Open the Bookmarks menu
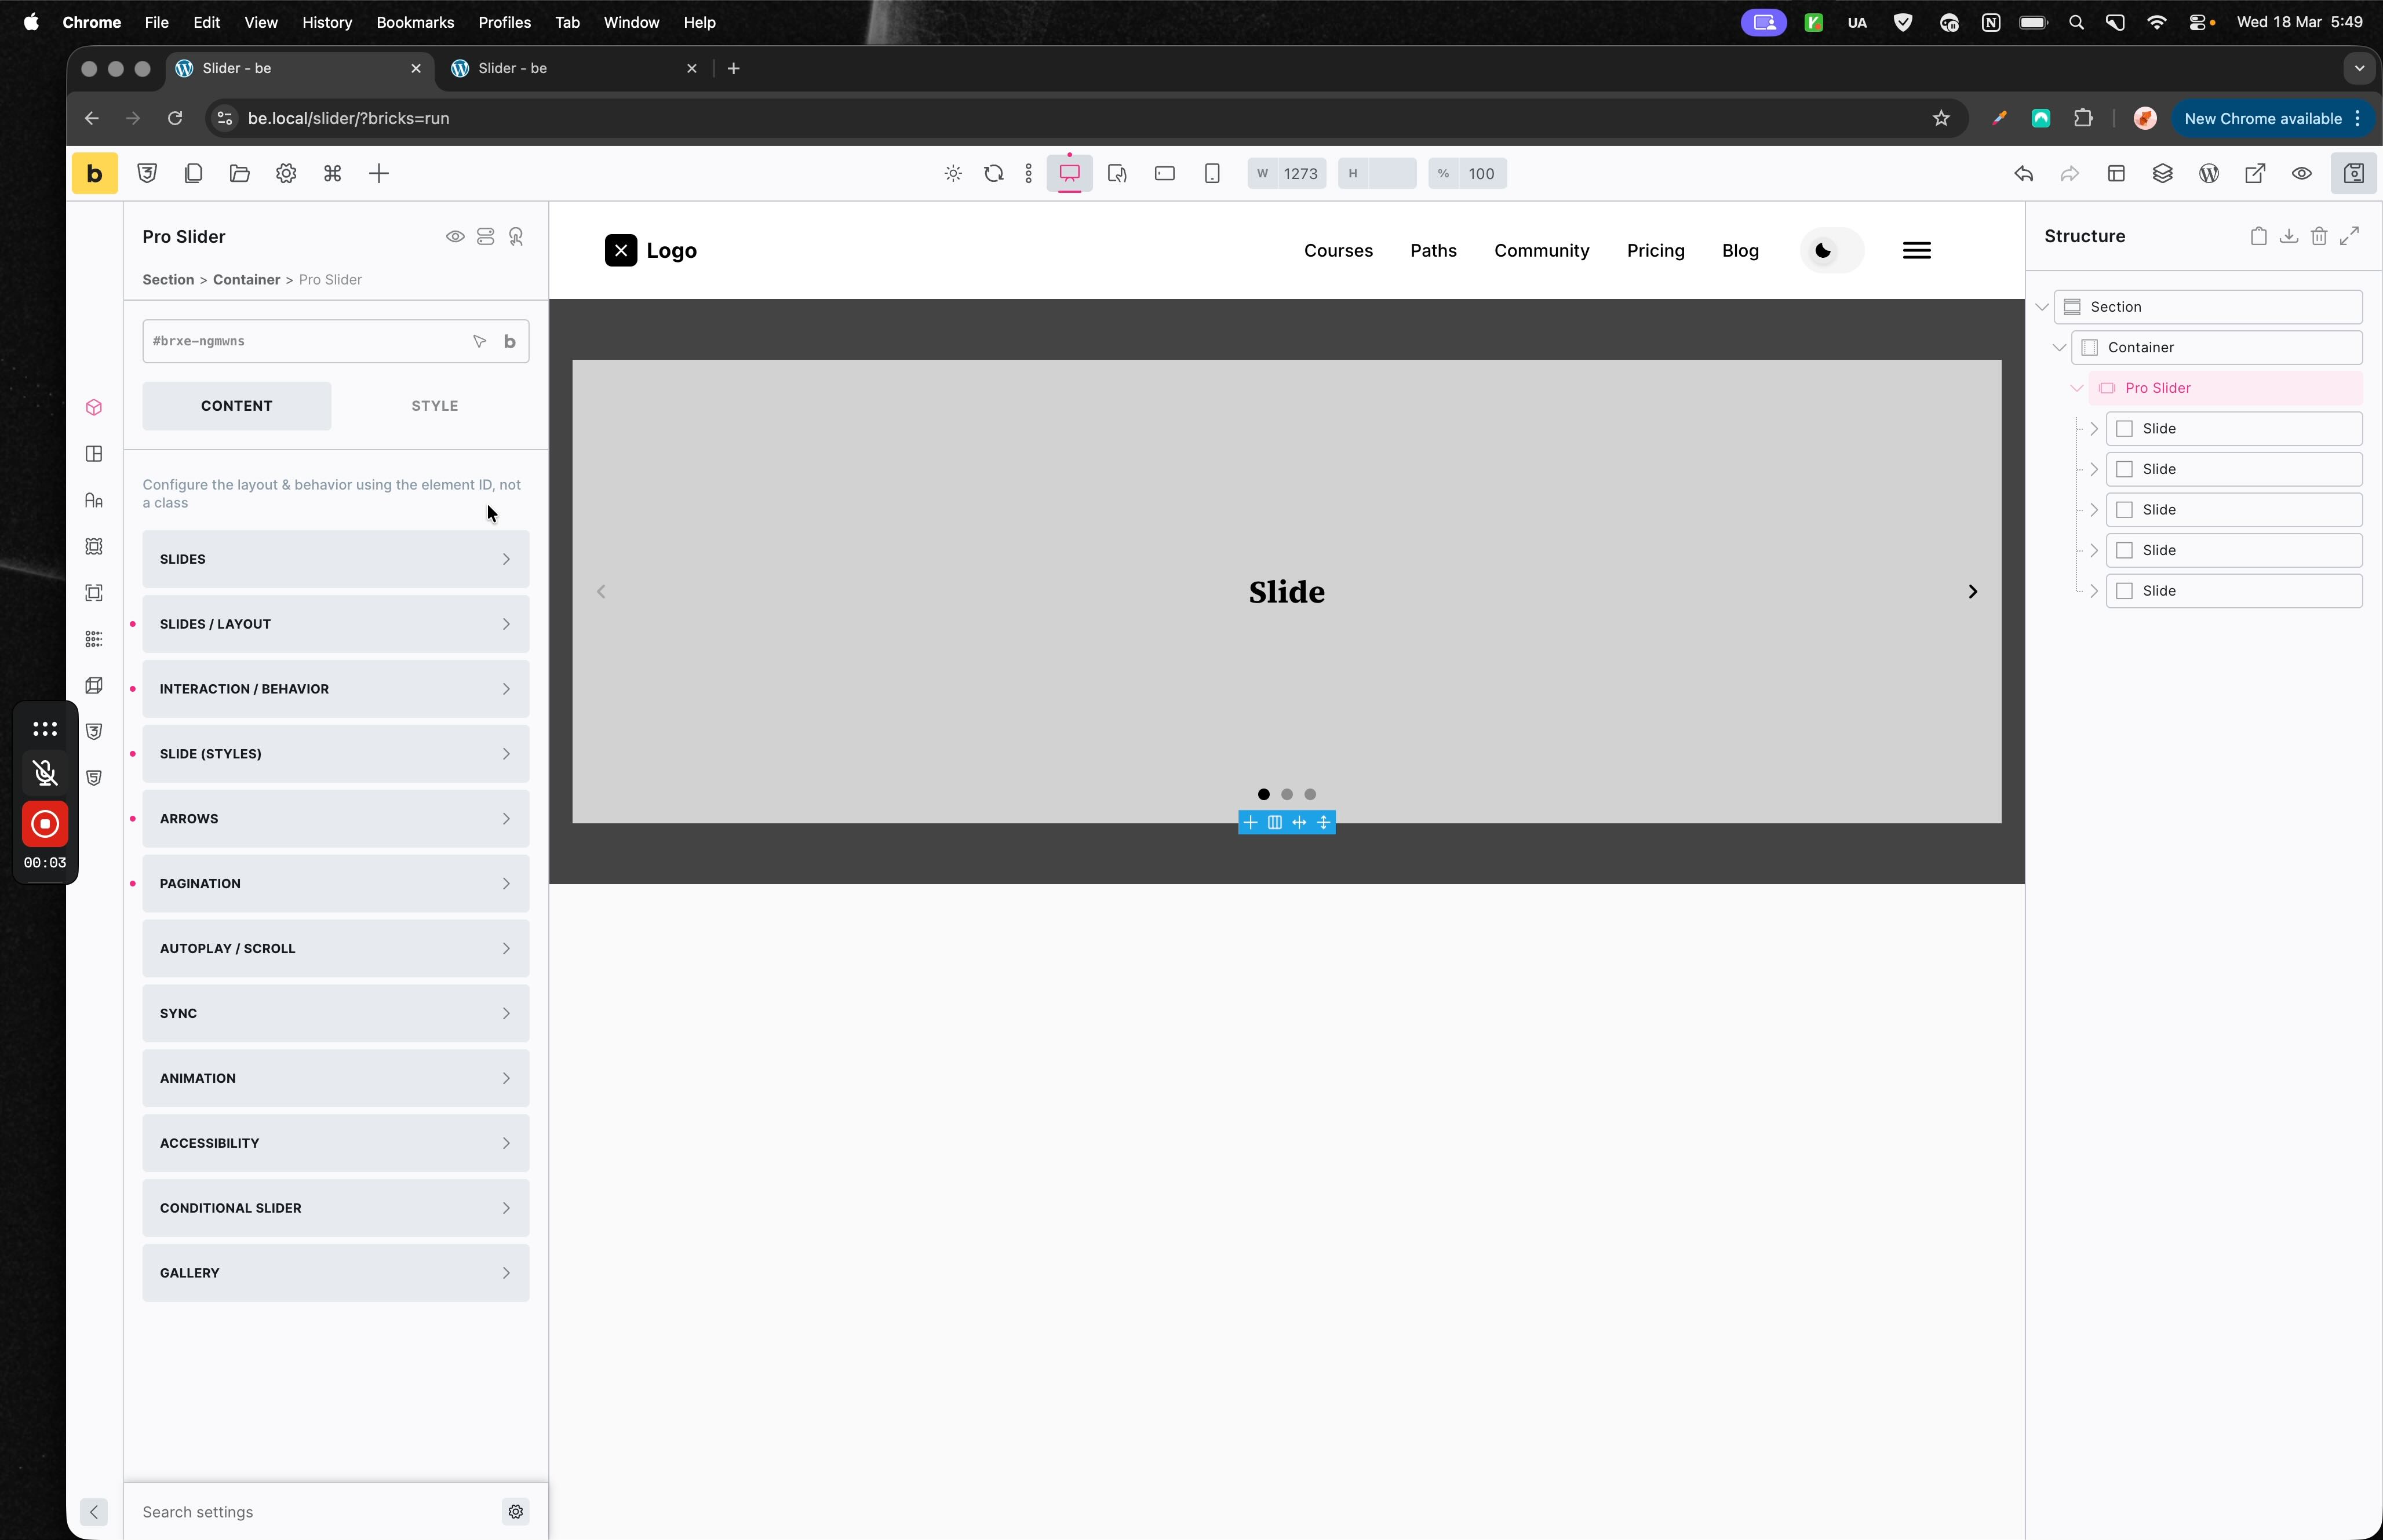This screenshot has height=1540, width=2383. pos(414,22)
